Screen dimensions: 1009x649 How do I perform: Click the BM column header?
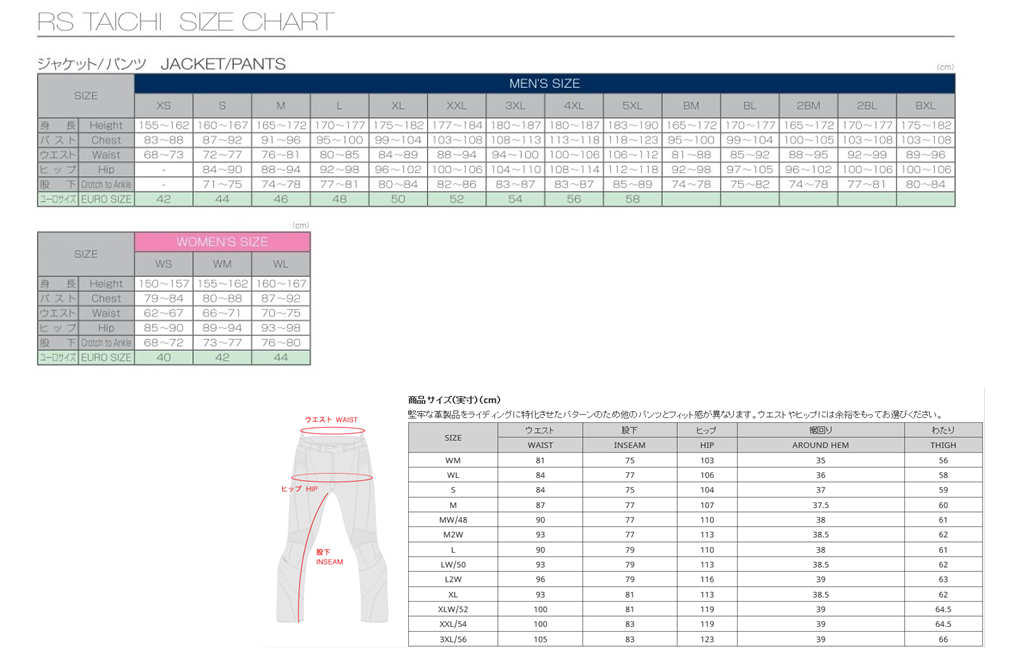coord(691,105)
